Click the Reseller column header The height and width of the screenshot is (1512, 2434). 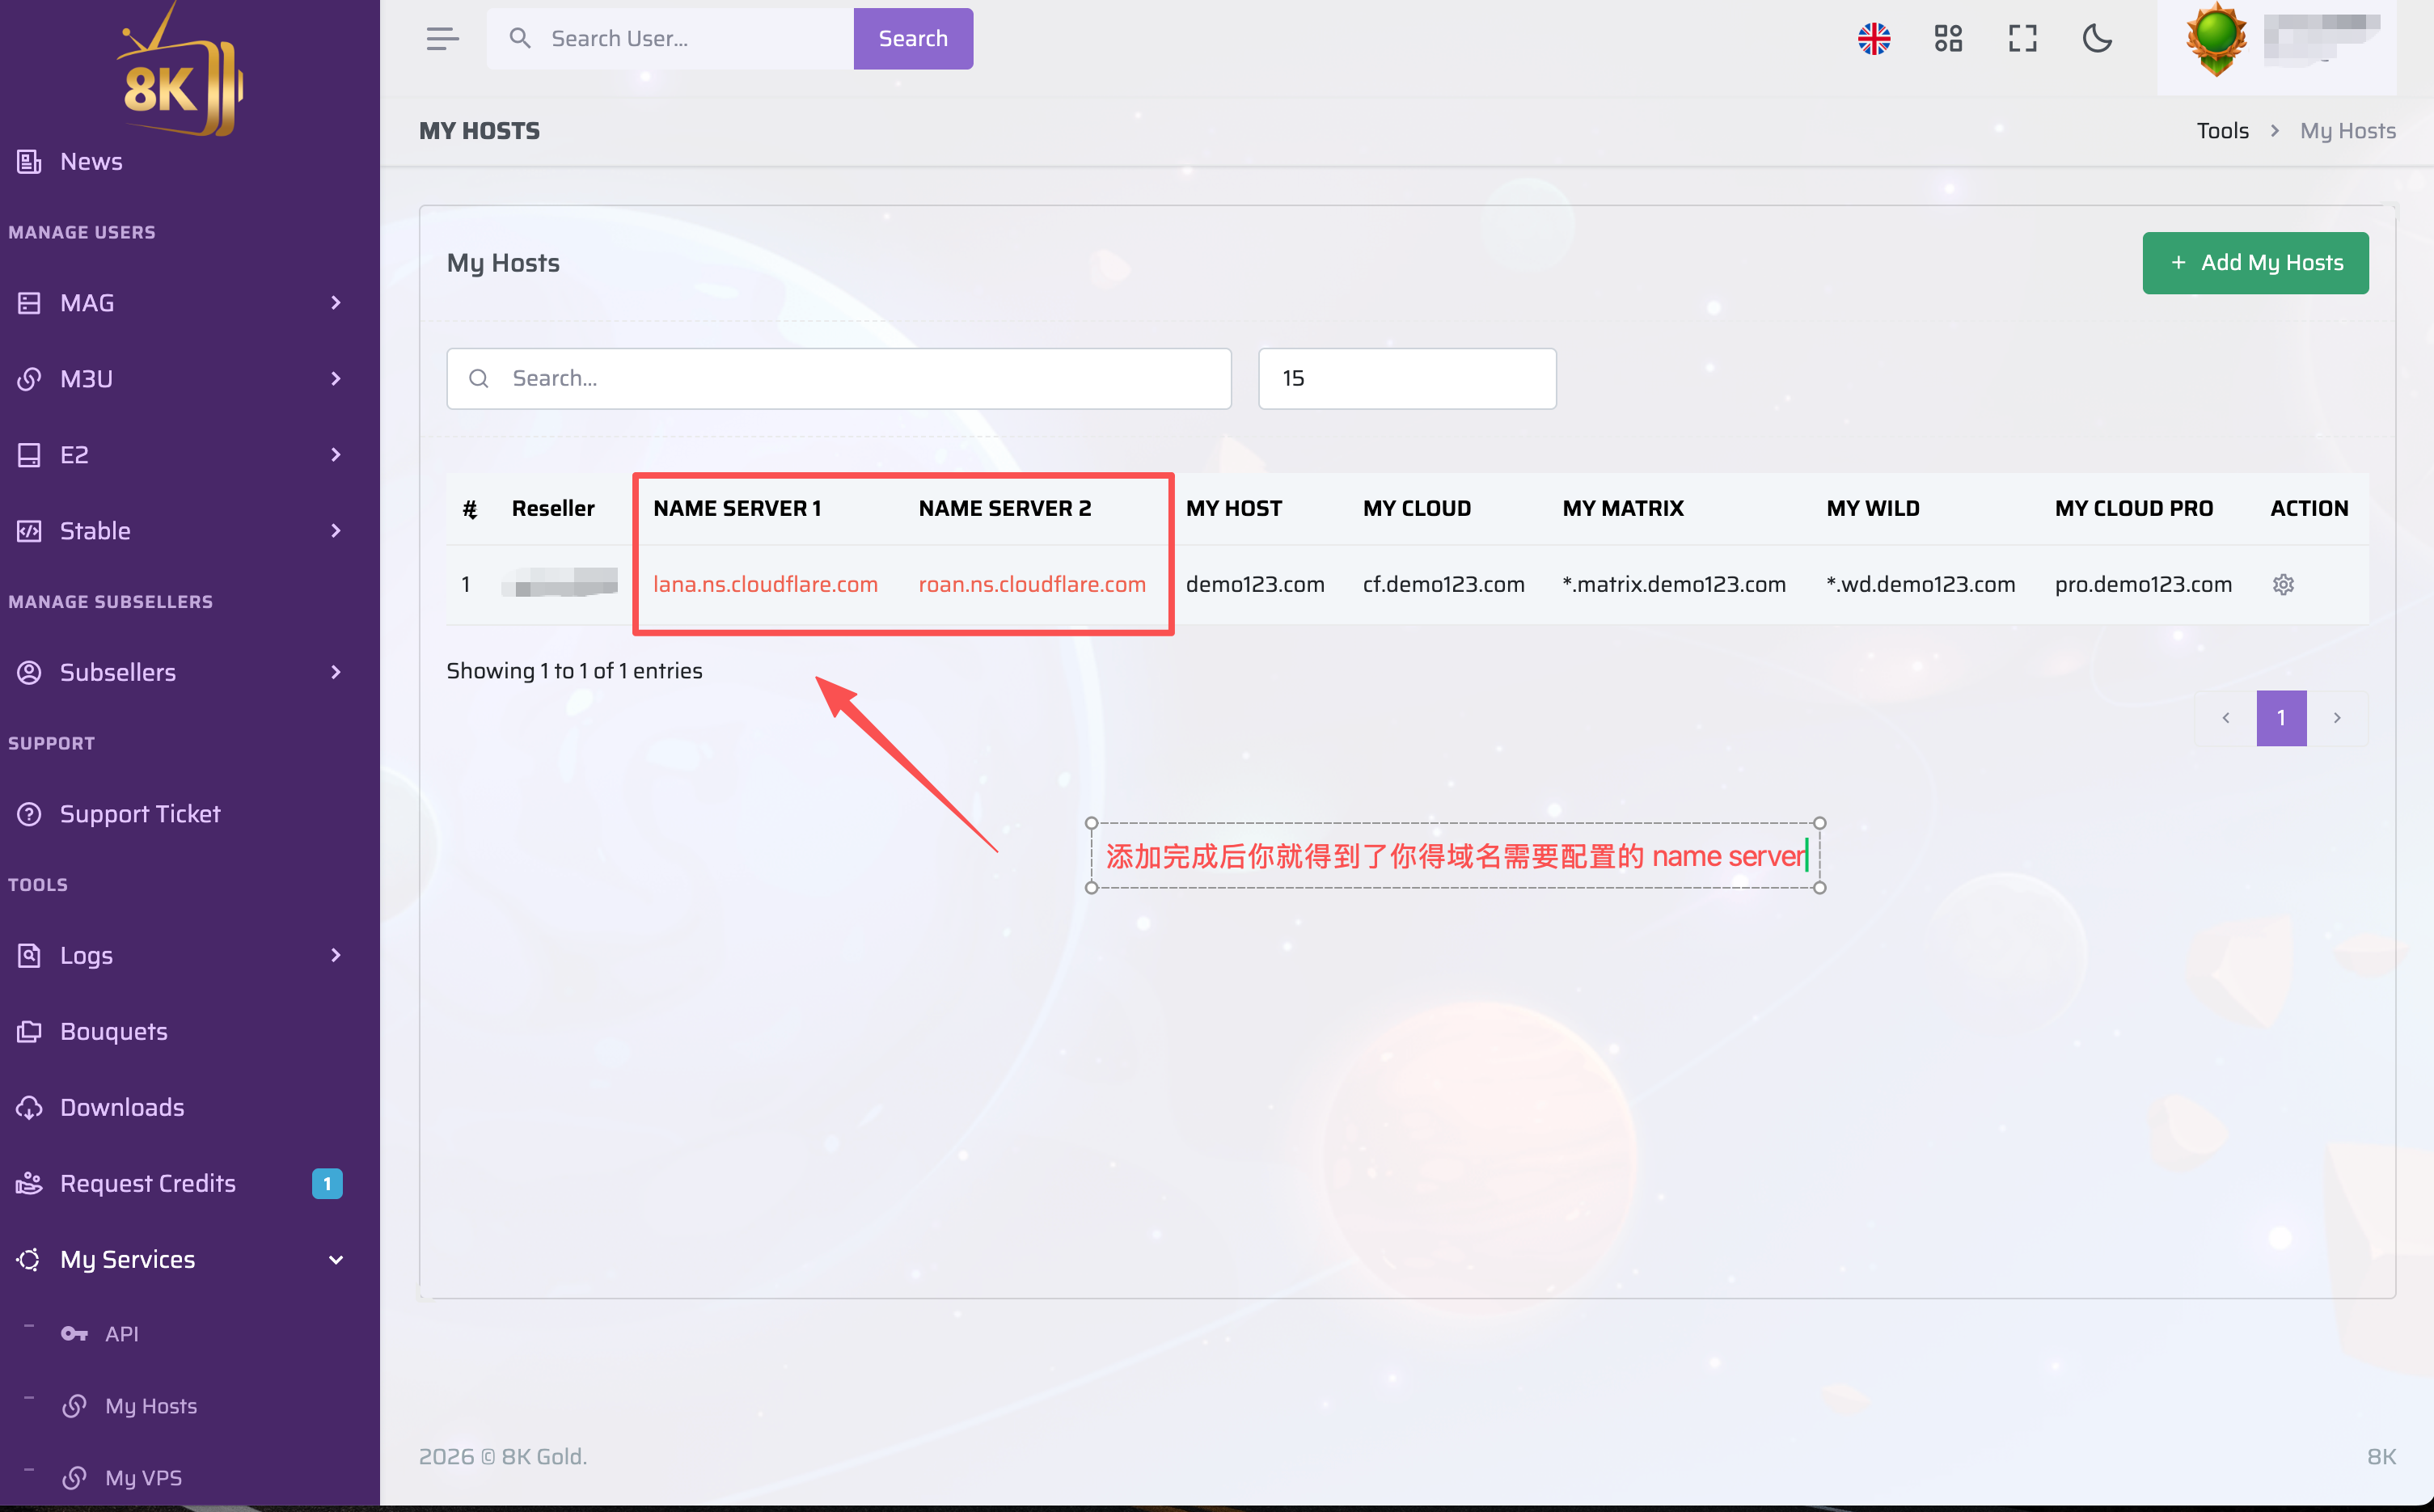(553, 508)
